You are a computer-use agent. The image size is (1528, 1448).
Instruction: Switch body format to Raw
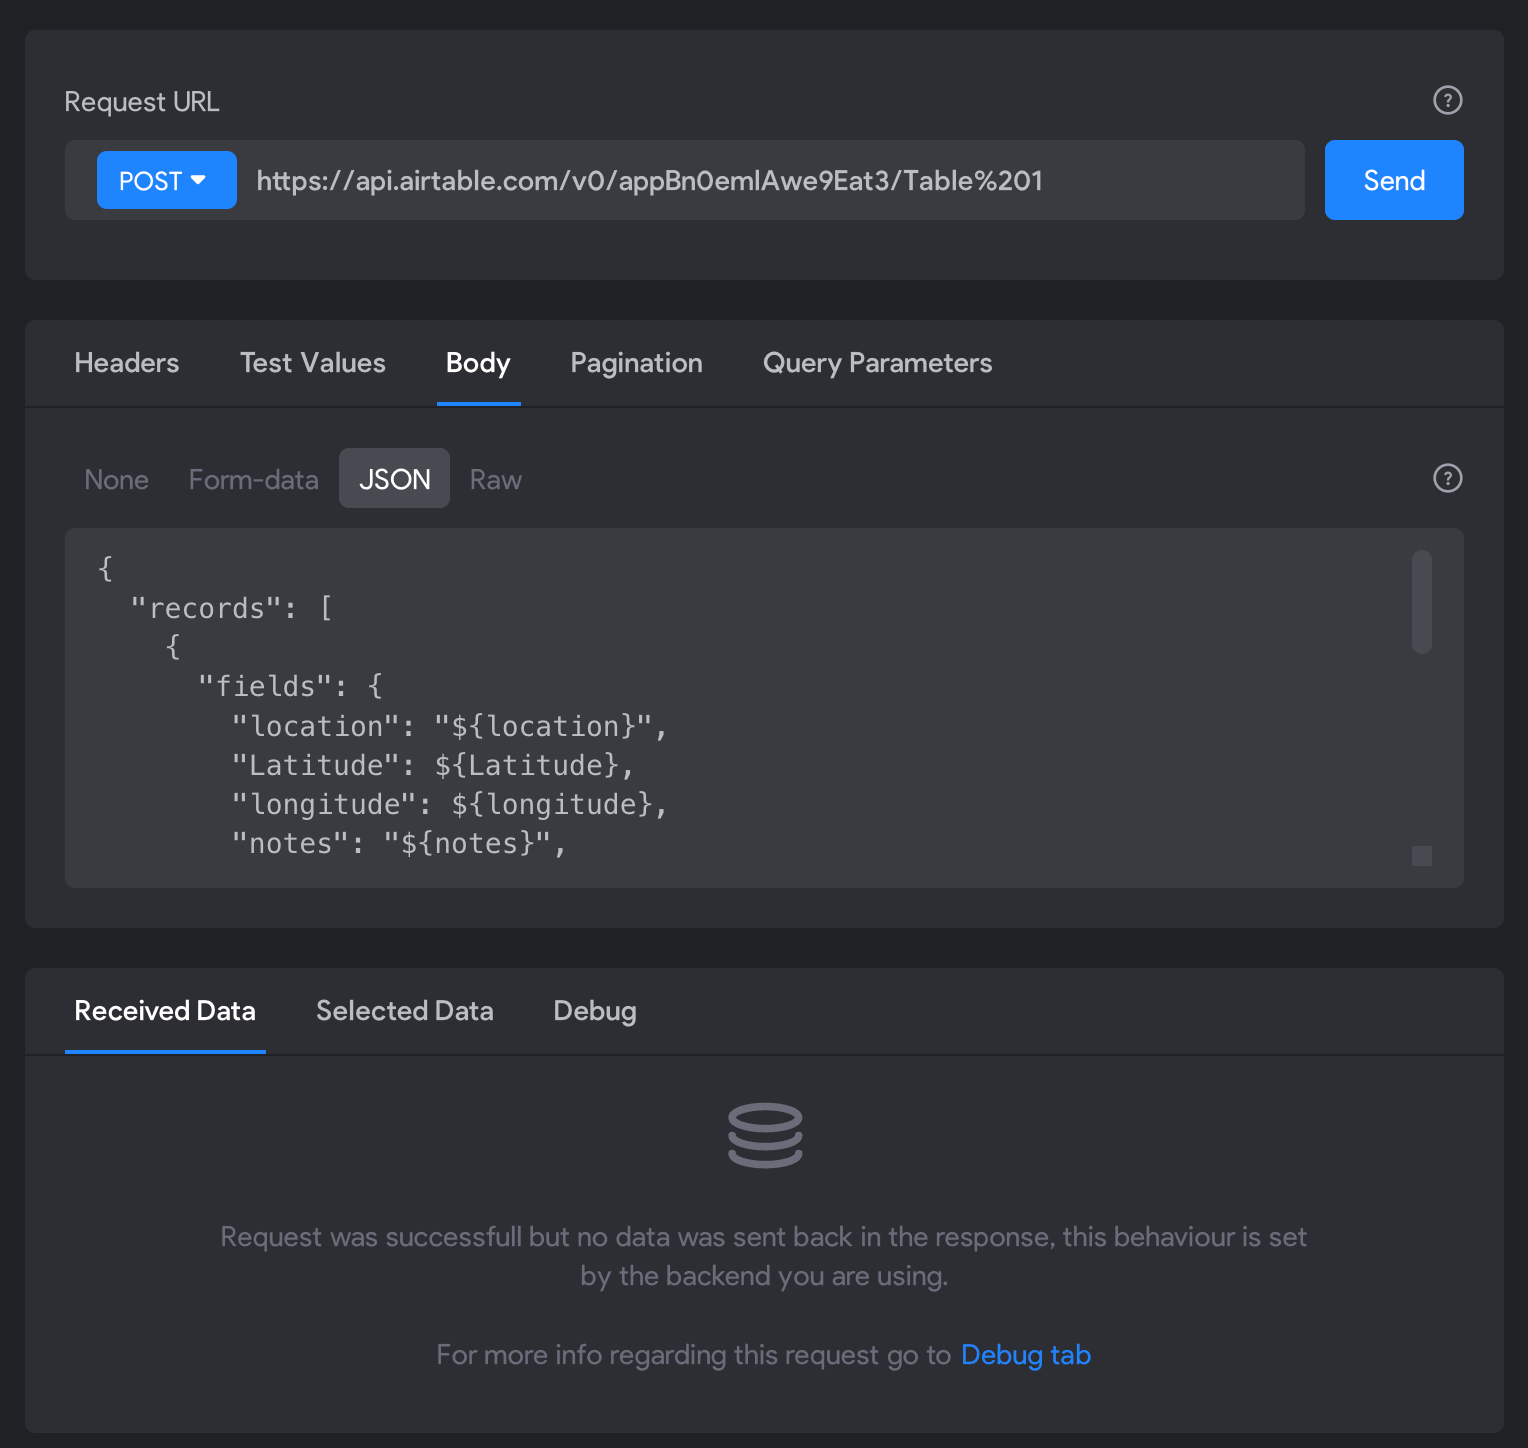pyautogui.click(x=496, y=479)
